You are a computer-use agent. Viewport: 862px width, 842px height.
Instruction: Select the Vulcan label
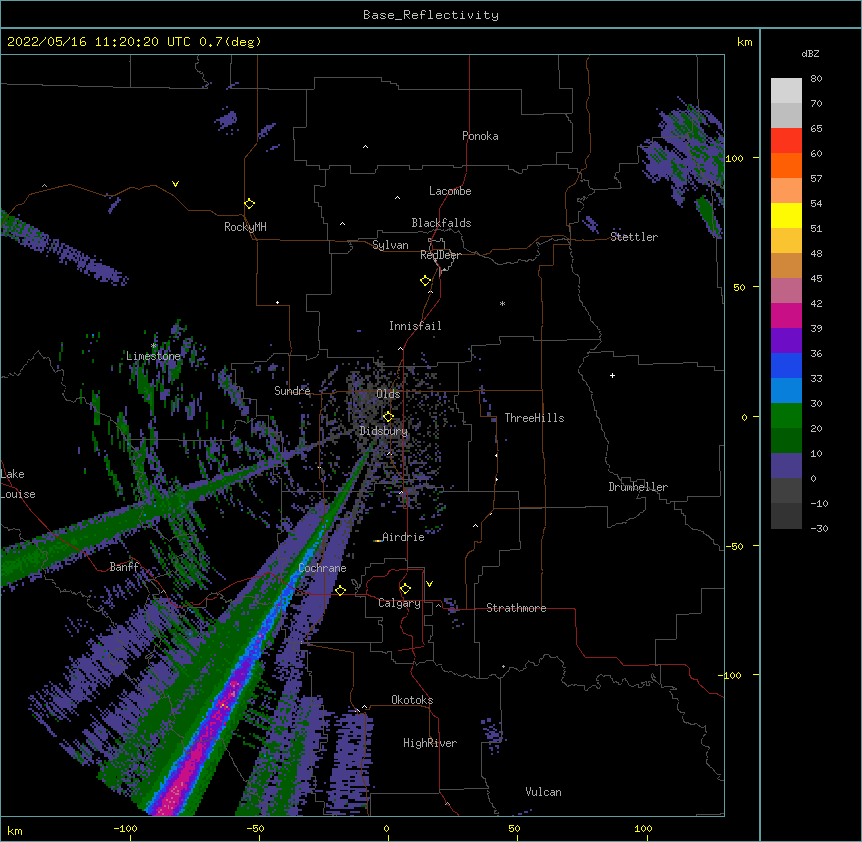(x=543, y=792)
